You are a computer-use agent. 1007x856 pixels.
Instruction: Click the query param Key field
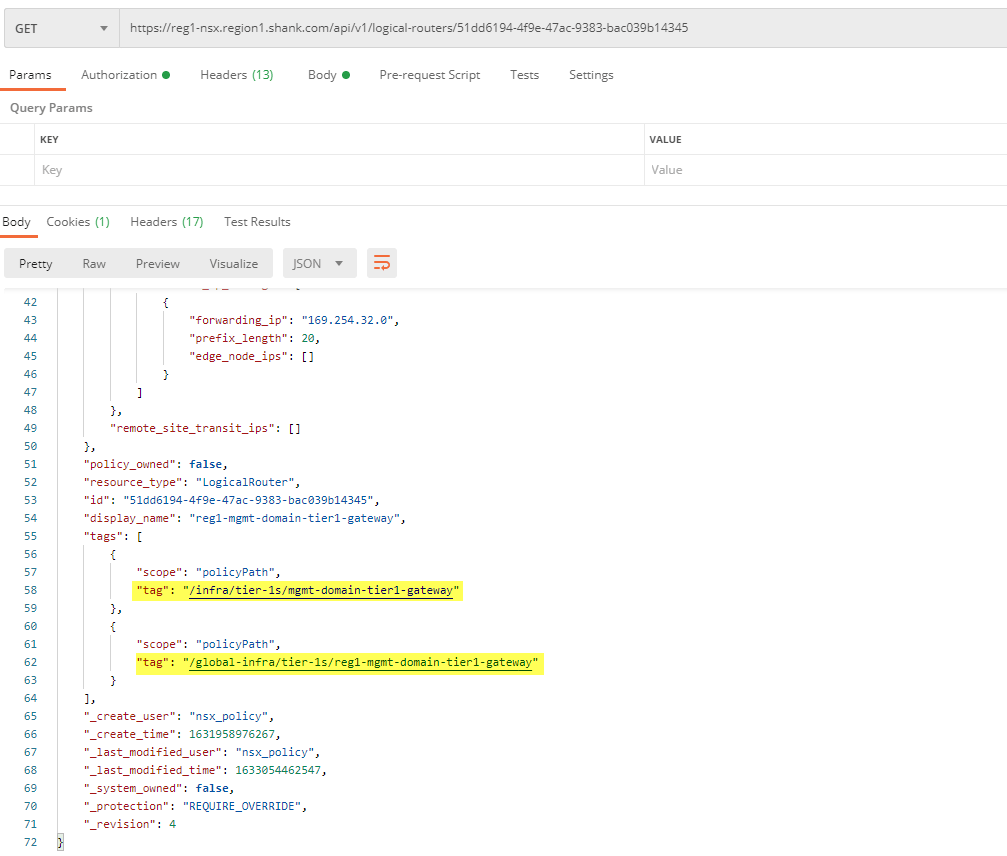(339, 170)
